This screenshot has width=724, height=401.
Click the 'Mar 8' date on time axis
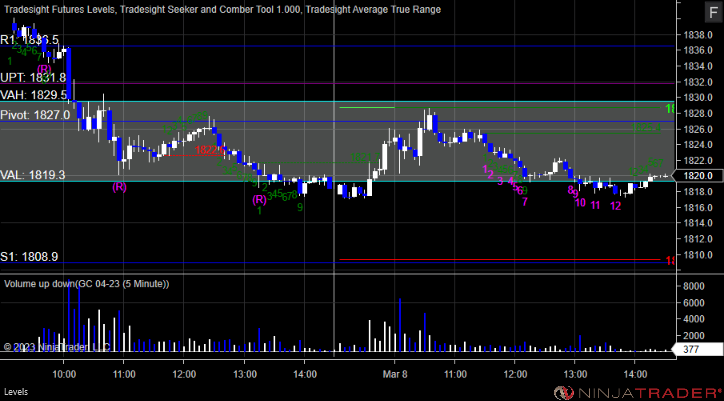[x=394, y=372]
